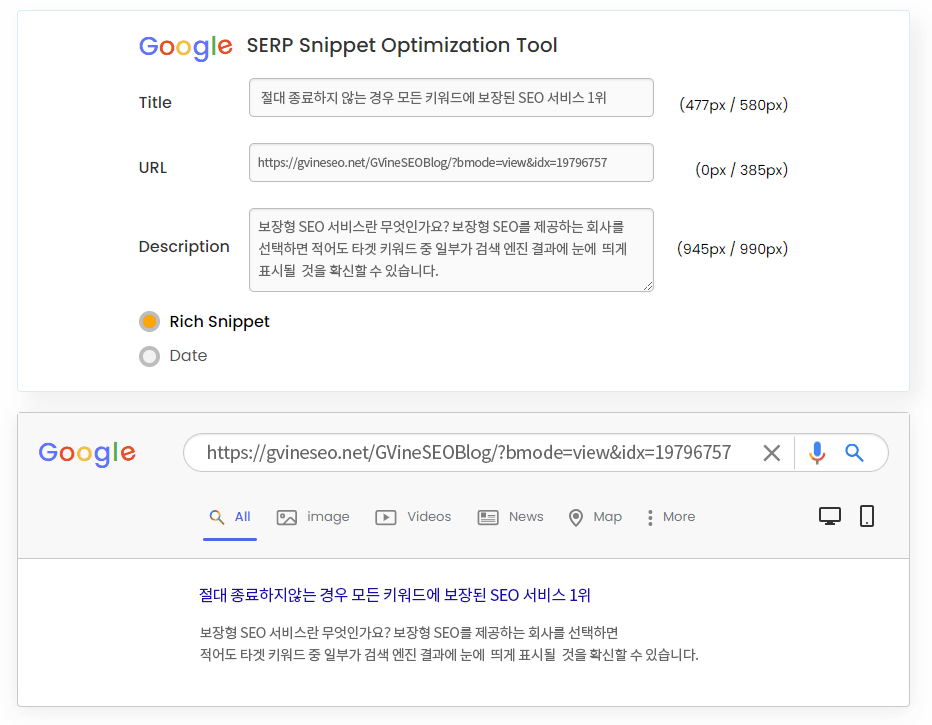
Task: Switch to mobile preview phone icon
Action: (867, 516)
